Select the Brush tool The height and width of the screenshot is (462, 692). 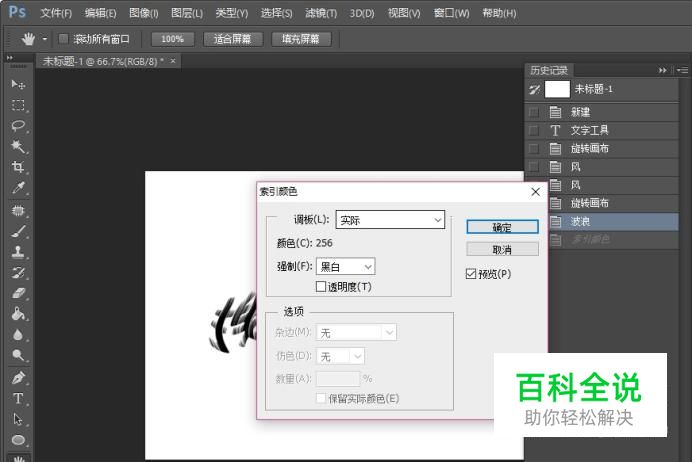pyautogui.click(x=18, y=231)
